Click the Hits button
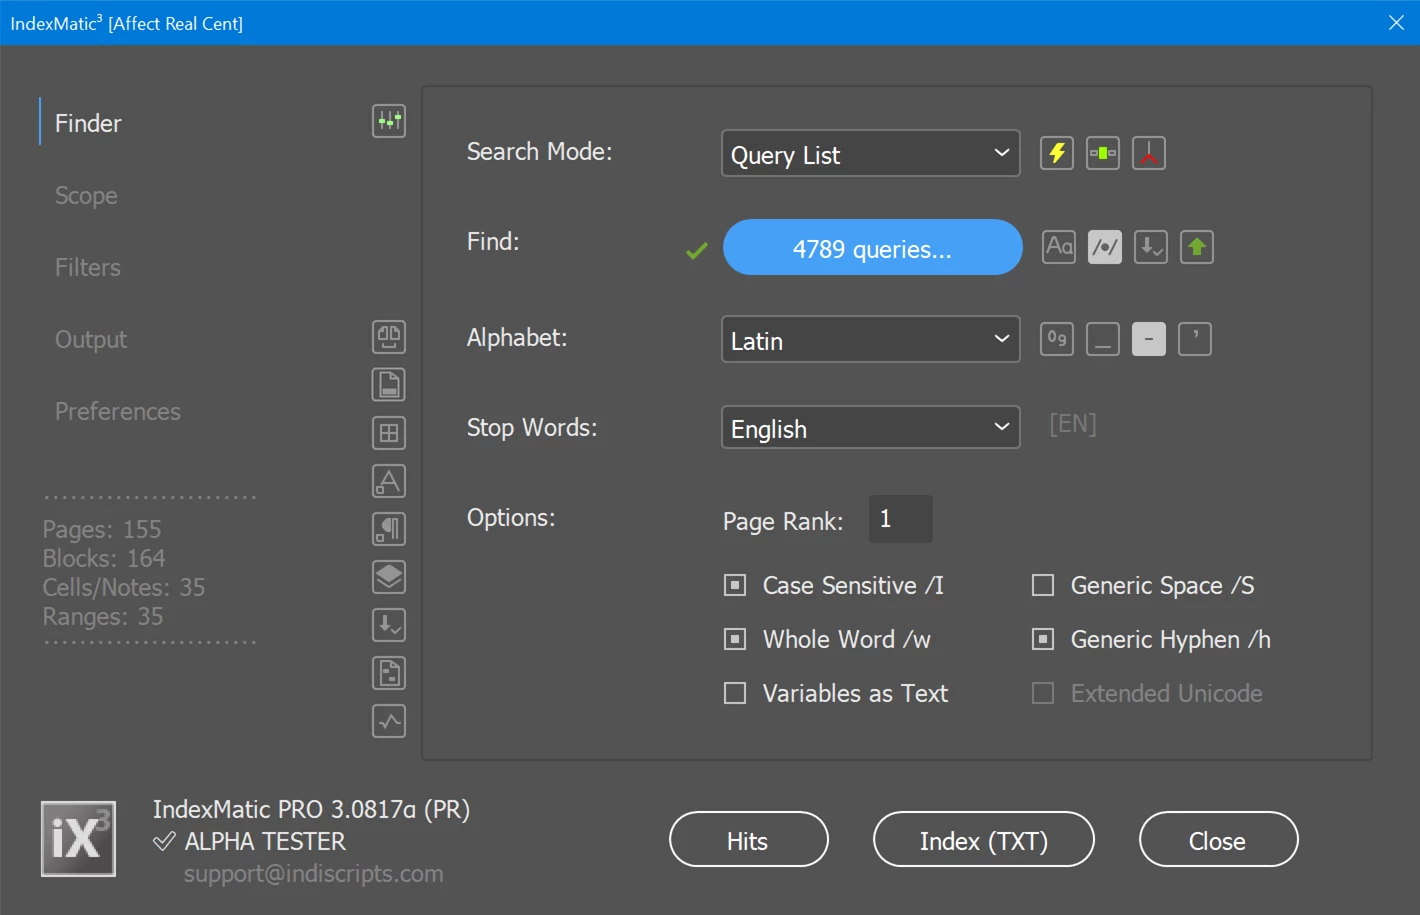This screenshot has width=1420, height=915. [x=749, y=839]
